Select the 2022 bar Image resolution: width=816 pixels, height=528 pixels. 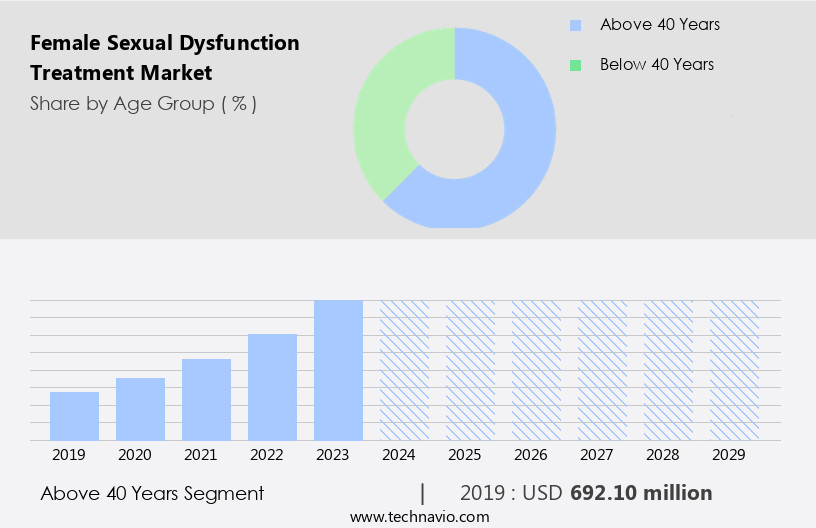(272, 387)
